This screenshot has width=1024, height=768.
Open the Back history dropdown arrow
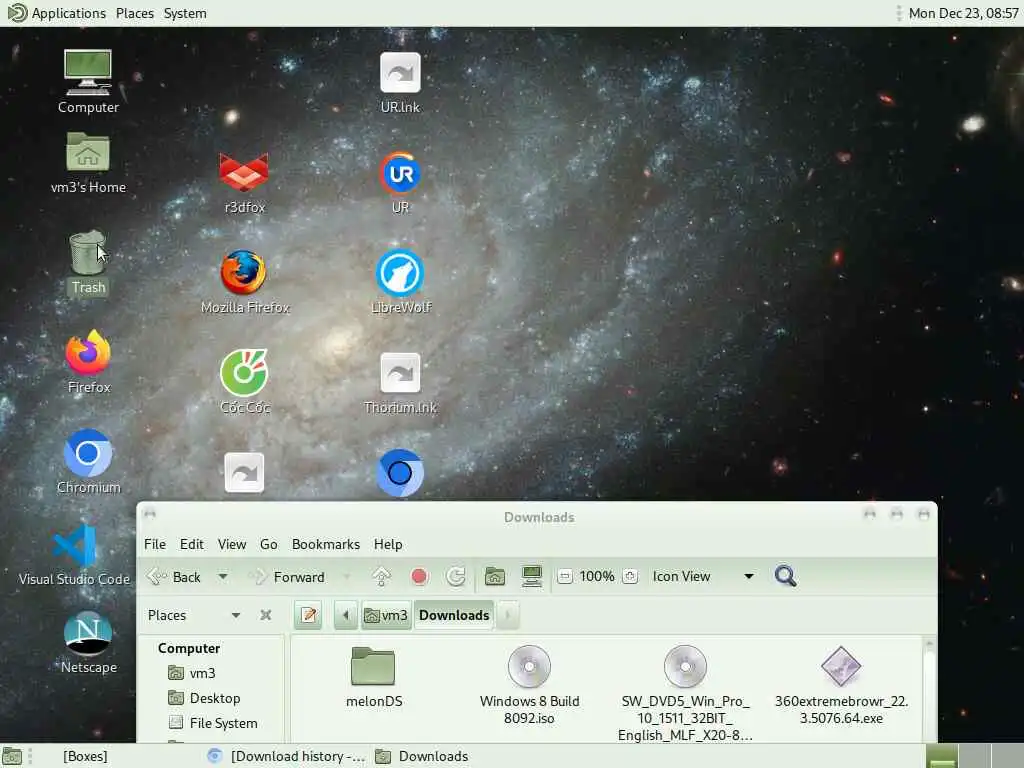click(x=223, y=577)
